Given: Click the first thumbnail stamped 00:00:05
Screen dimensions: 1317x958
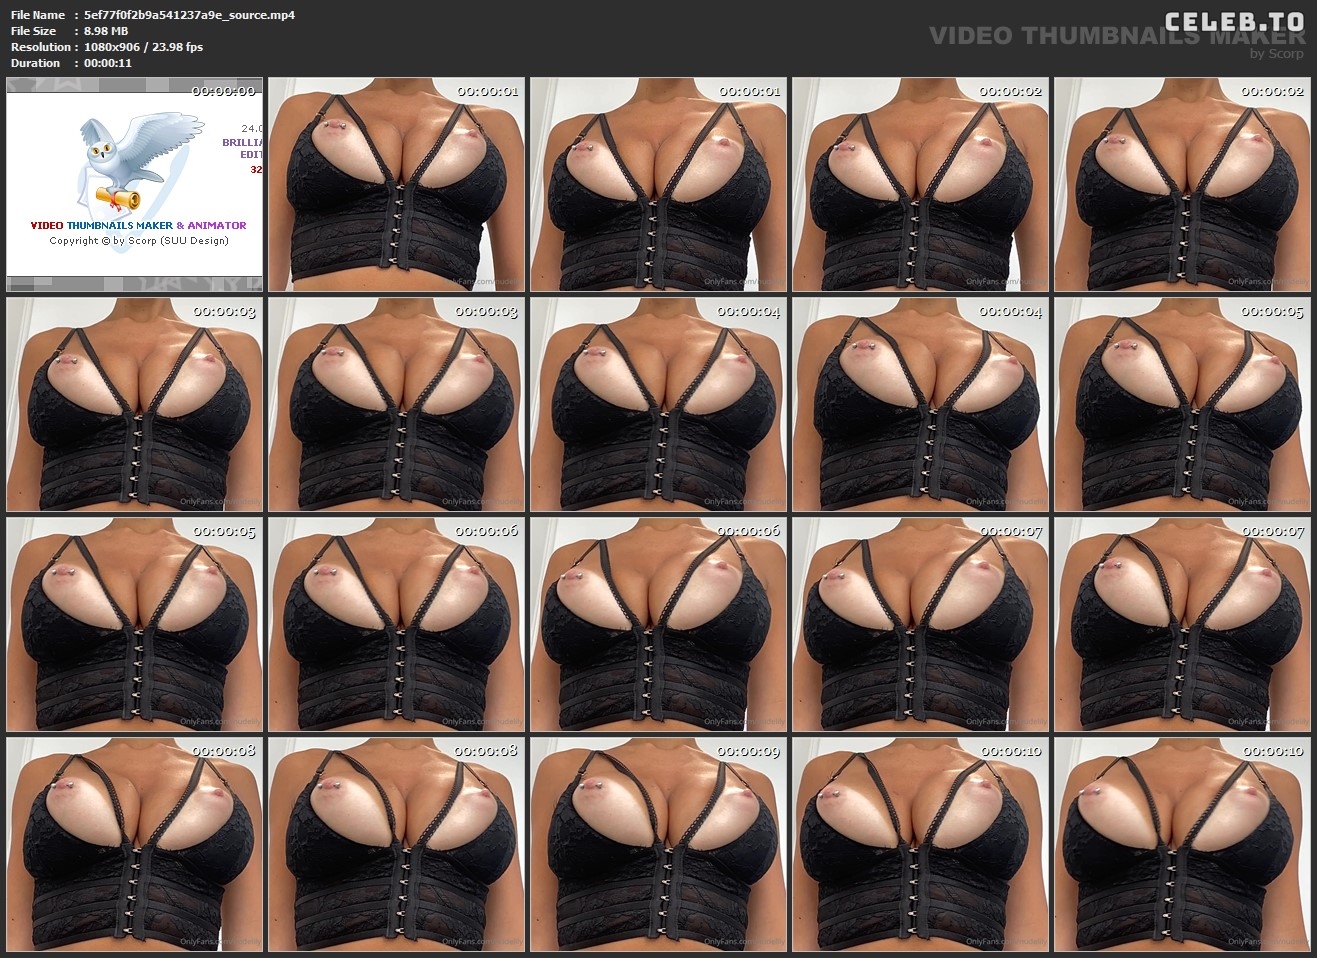Looking at the screenshot, I should pos(1182,404).
